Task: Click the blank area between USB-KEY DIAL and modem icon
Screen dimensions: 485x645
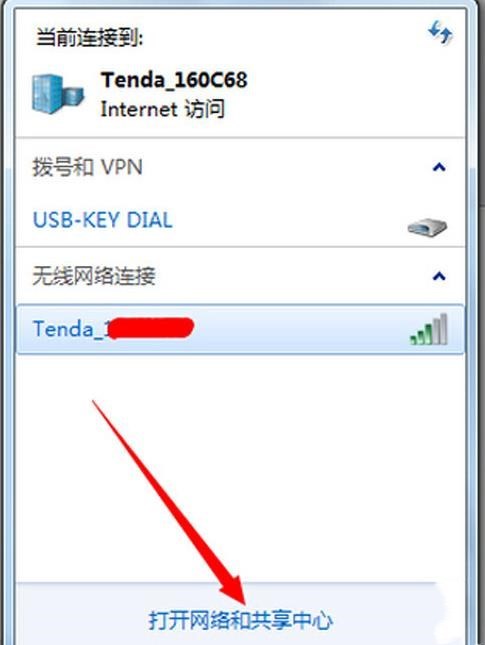Action: pos(288,221)
